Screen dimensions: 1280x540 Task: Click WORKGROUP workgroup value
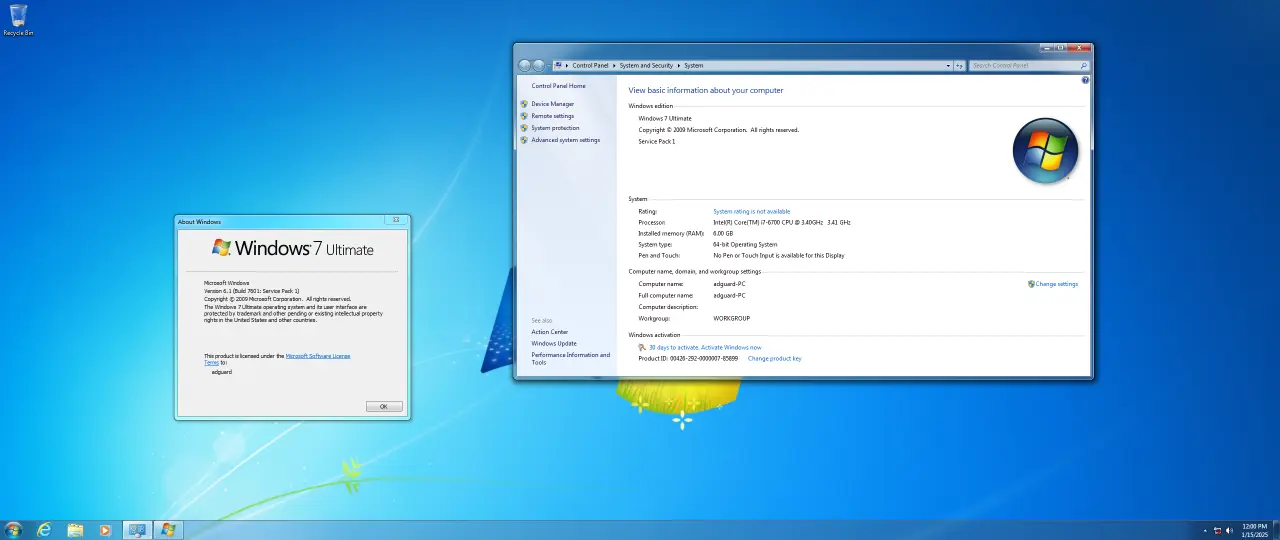click(731, 318)
